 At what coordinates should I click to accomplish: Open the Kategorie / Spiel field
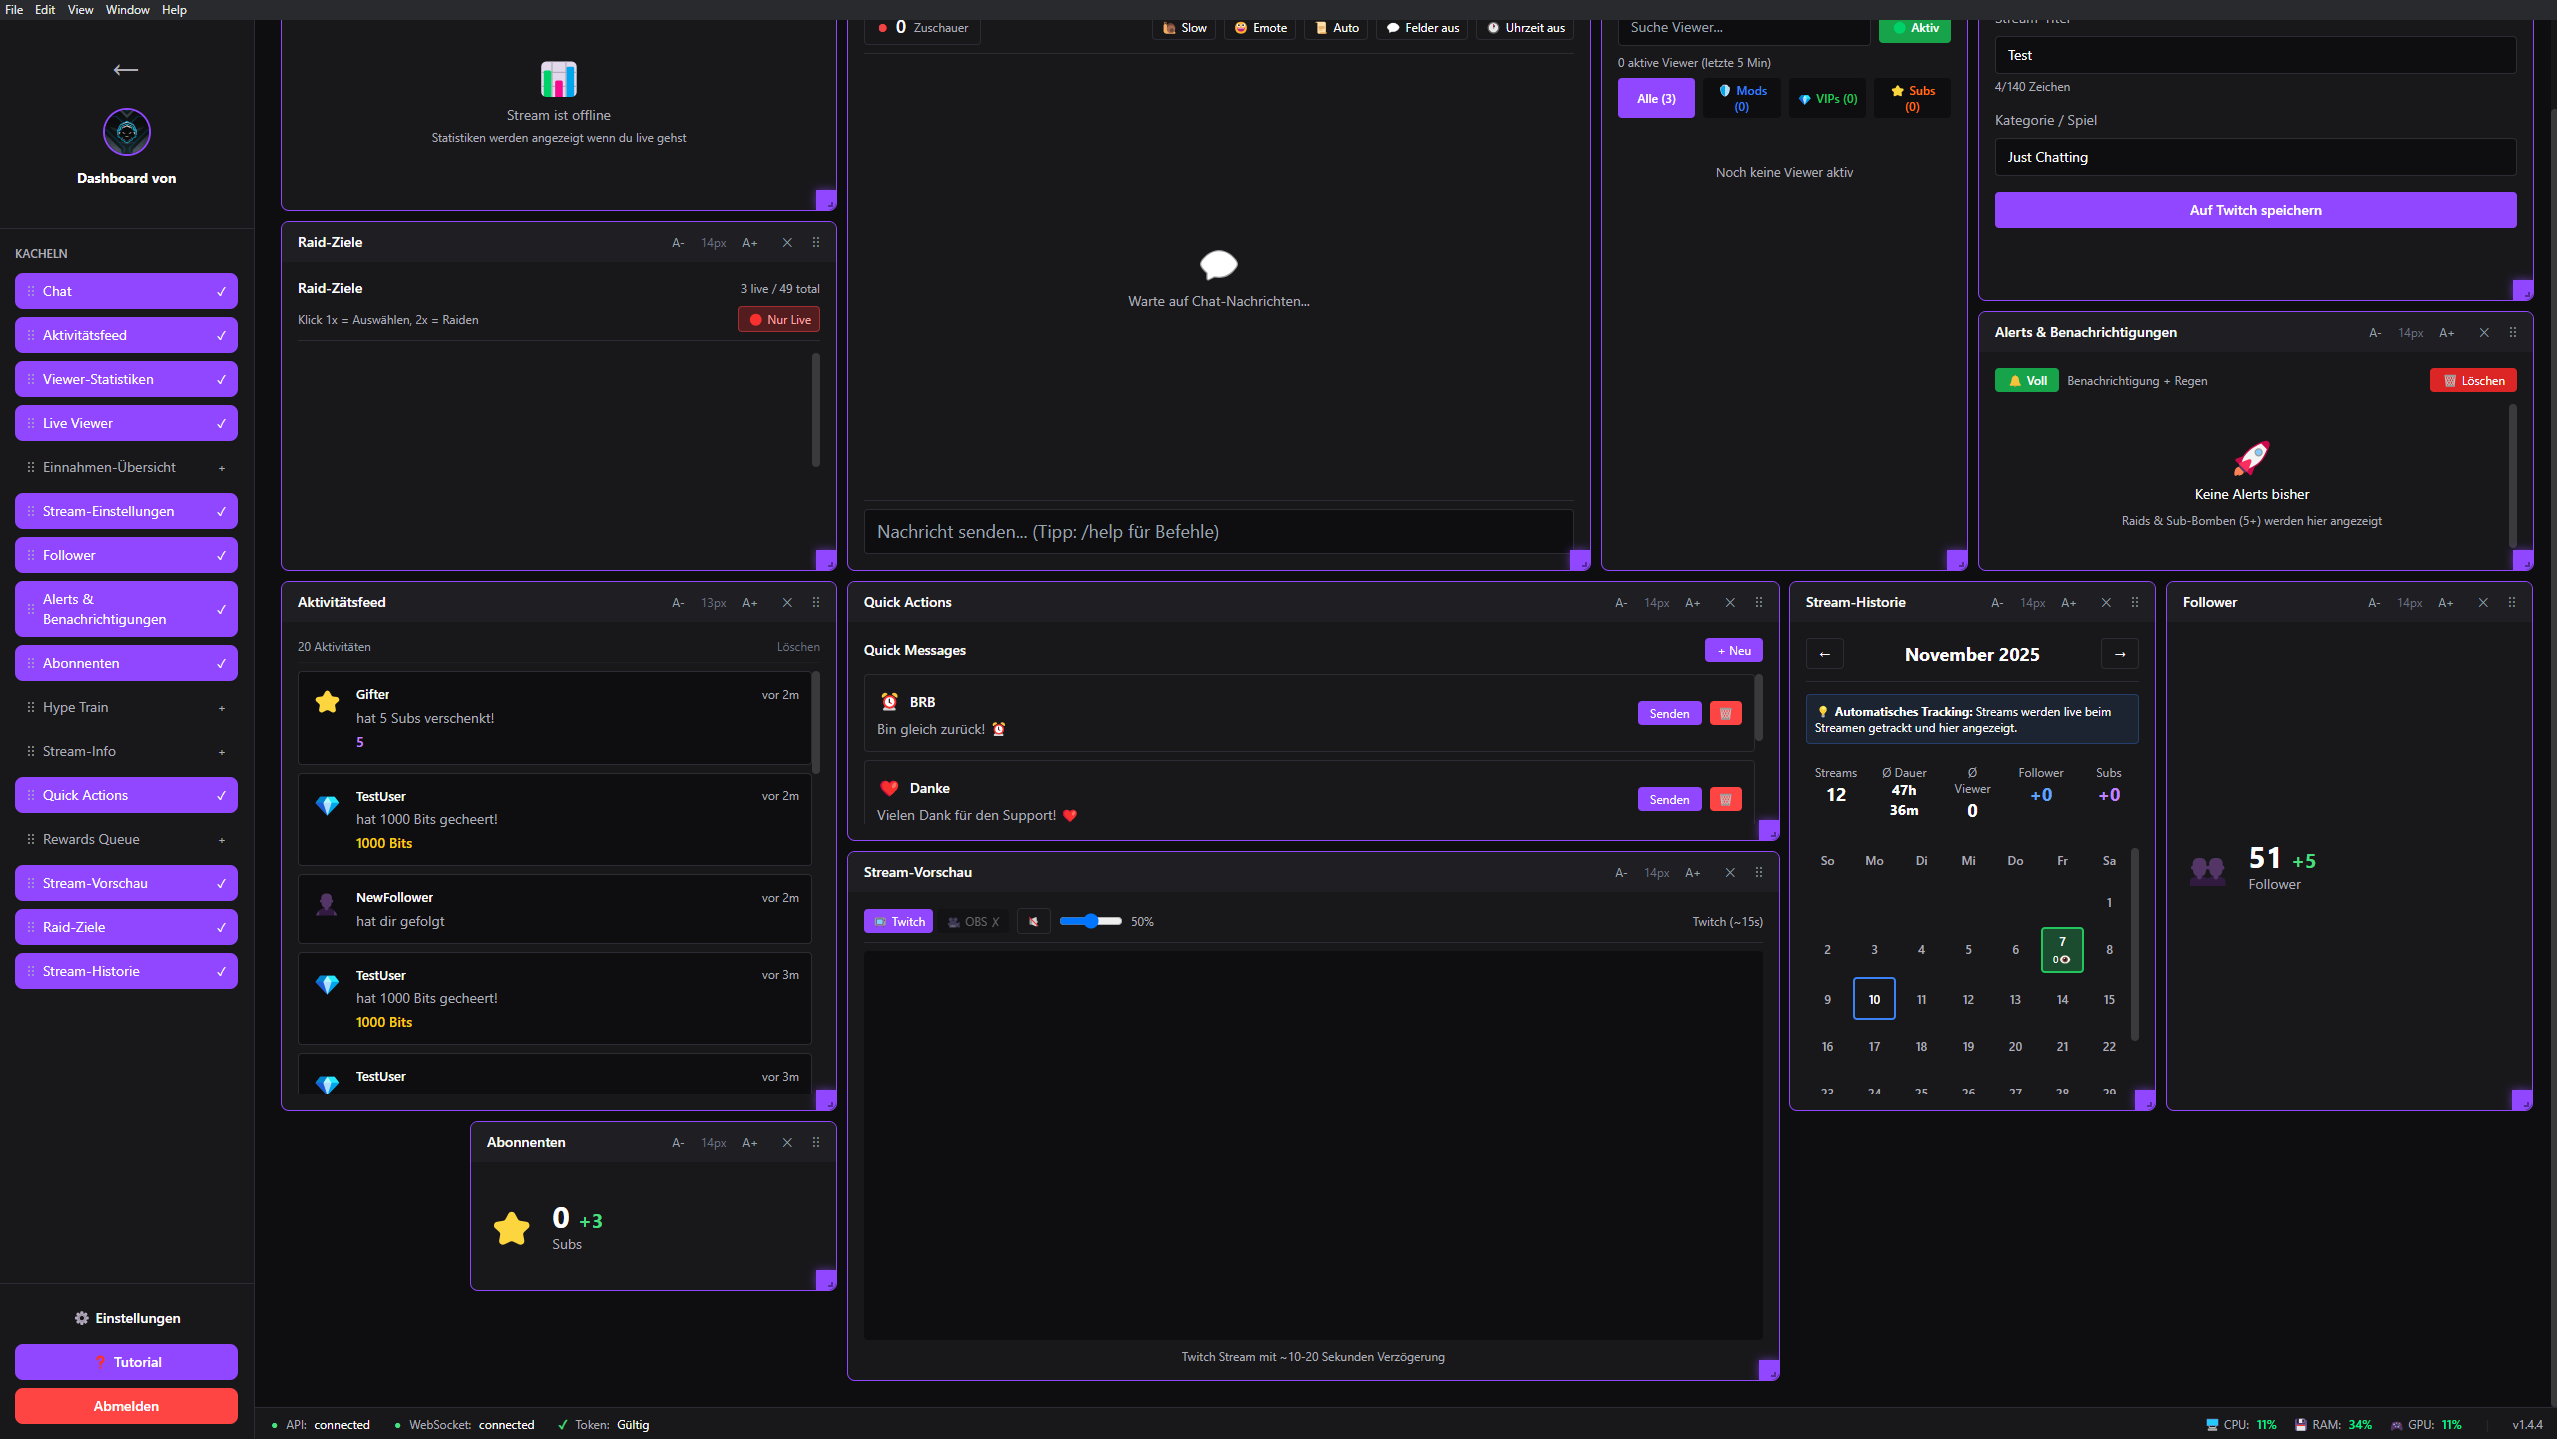[x=2254, y=157]
